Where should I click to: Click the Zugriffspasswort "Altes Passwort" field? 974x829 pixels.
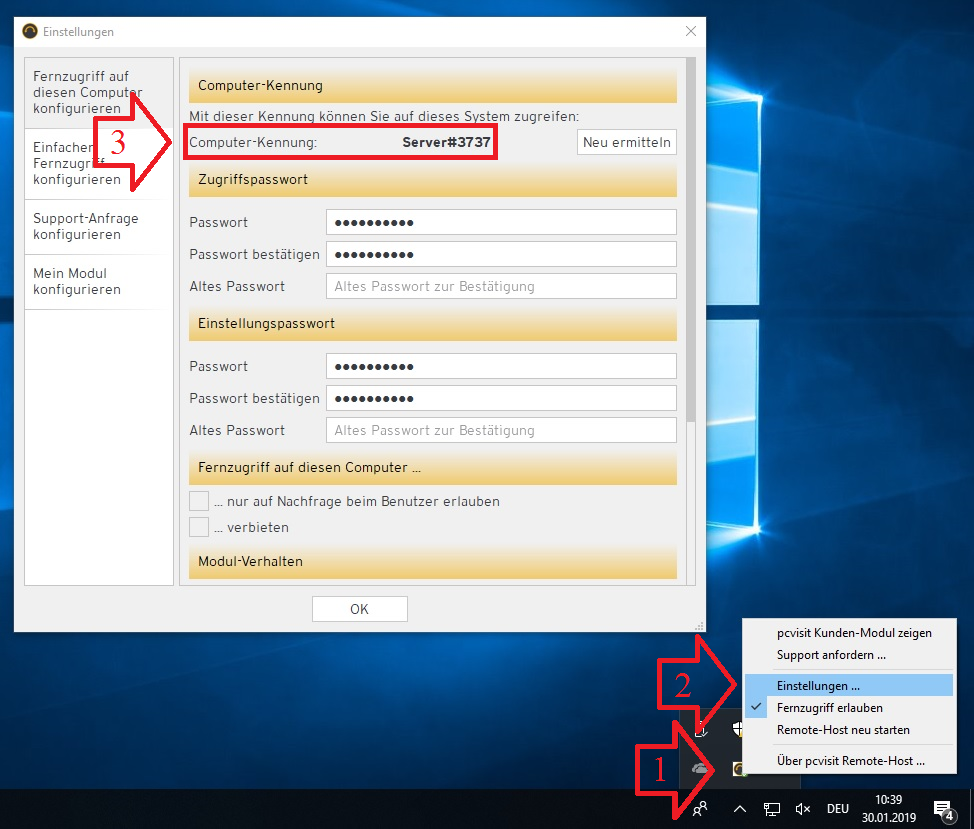point(501,286)
